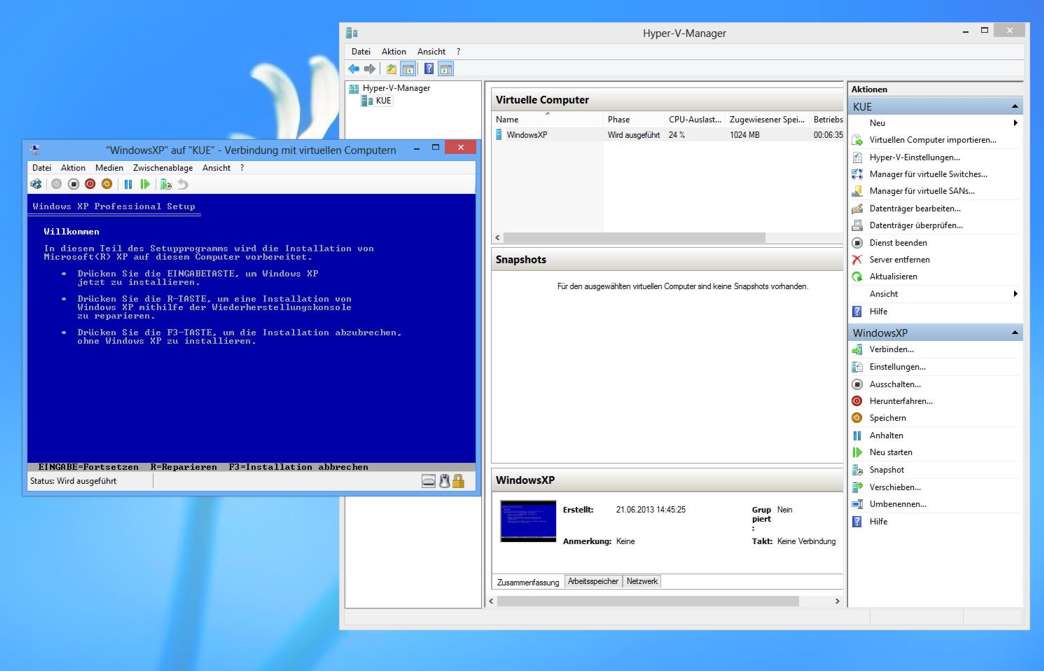Expand the Neu submenu arrow
1044x671 pixels.
pos(1015,123)
